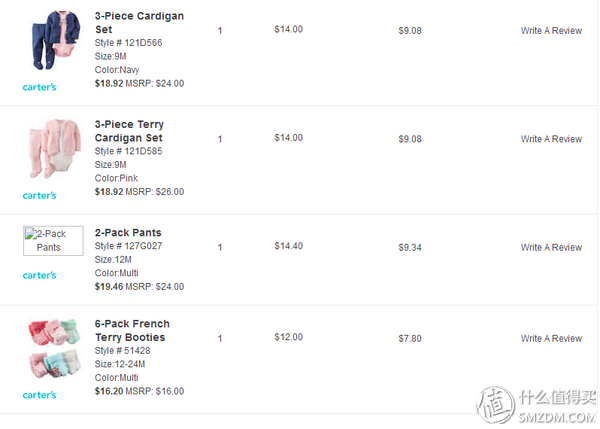Click carter's logo under 2-Pack Pants
Image resolution: width=600 pixels, height=429 pixels.
click(x=39, y=276)
